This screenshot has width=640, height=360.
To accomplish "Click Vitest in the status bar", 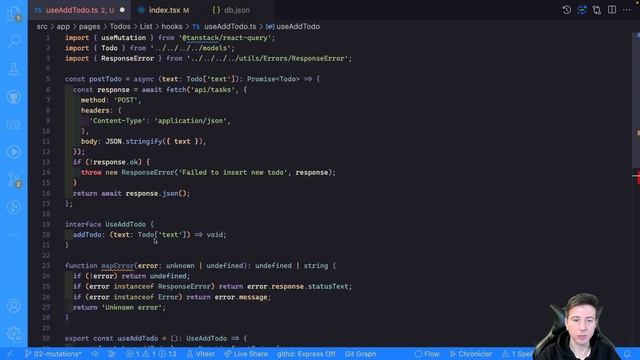I will point(200,354).
